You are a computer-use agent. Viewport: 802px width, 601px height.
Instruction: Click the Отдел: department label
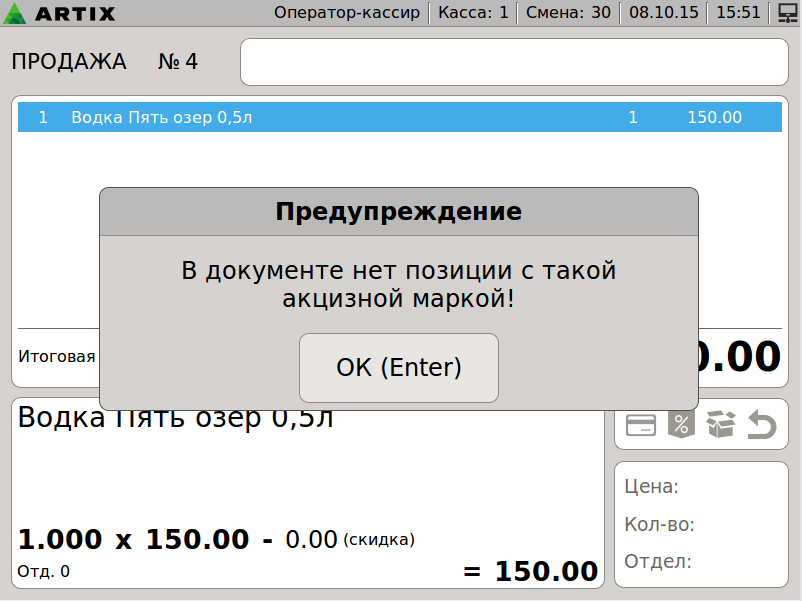point(657,561)
